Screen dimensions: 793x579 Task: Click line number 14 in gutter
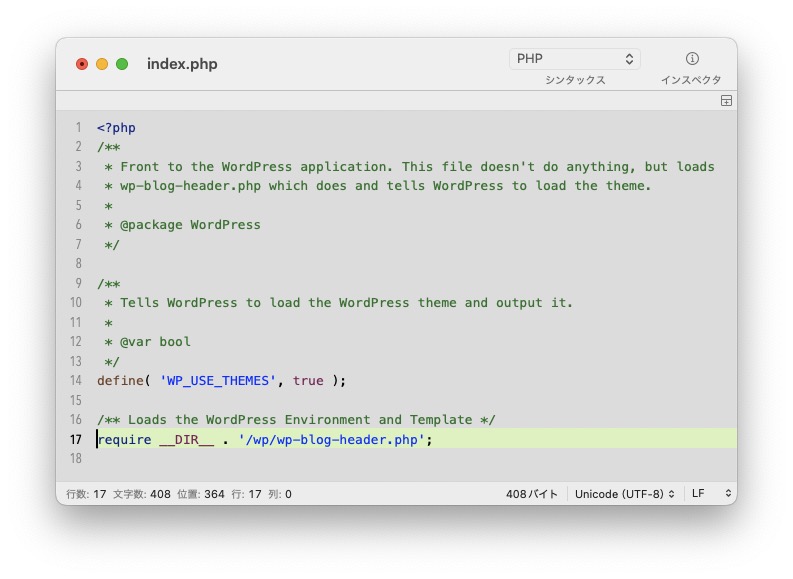click(76, 380)
